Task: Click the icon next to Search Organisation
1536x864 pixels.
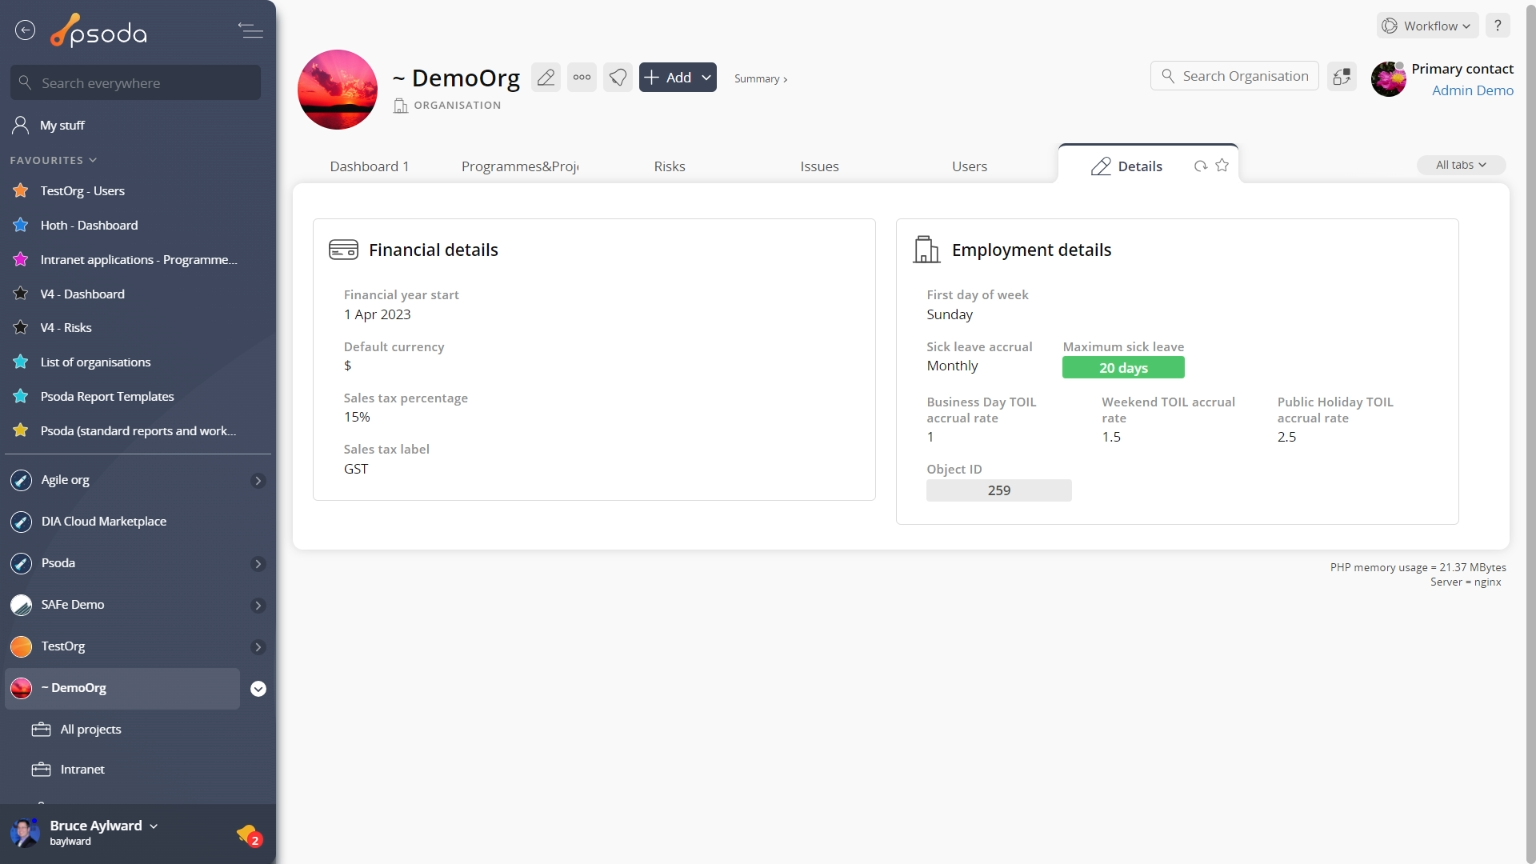Action: [x=1342, y=77]
